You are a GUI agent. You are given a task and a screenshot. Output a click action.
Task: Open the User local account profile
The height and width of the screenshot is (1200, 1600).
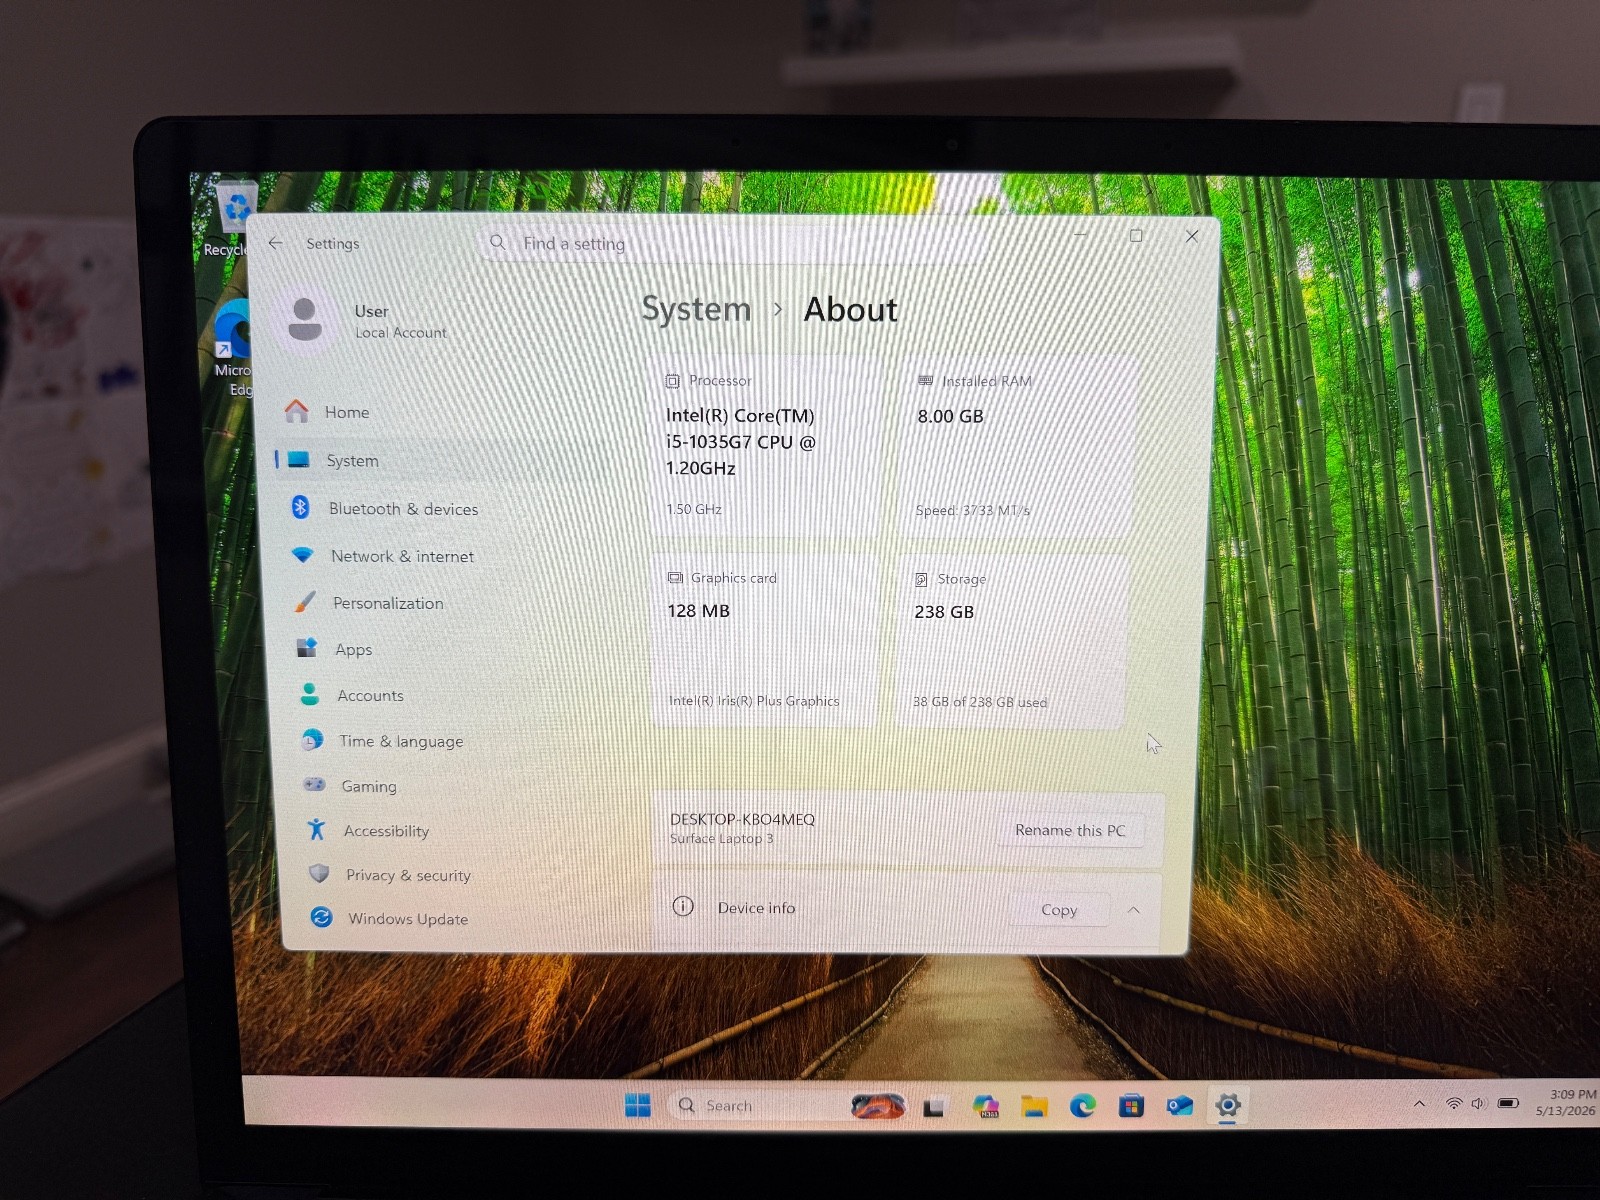point(365,320)
